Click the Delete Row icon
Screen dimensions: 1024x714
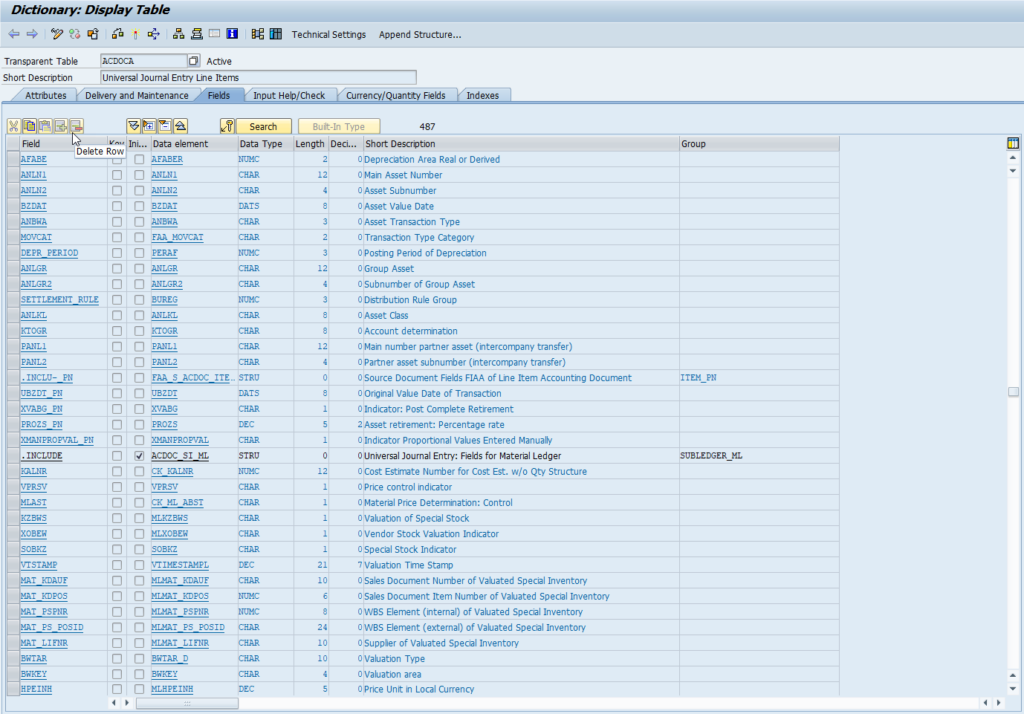point(76,126)
